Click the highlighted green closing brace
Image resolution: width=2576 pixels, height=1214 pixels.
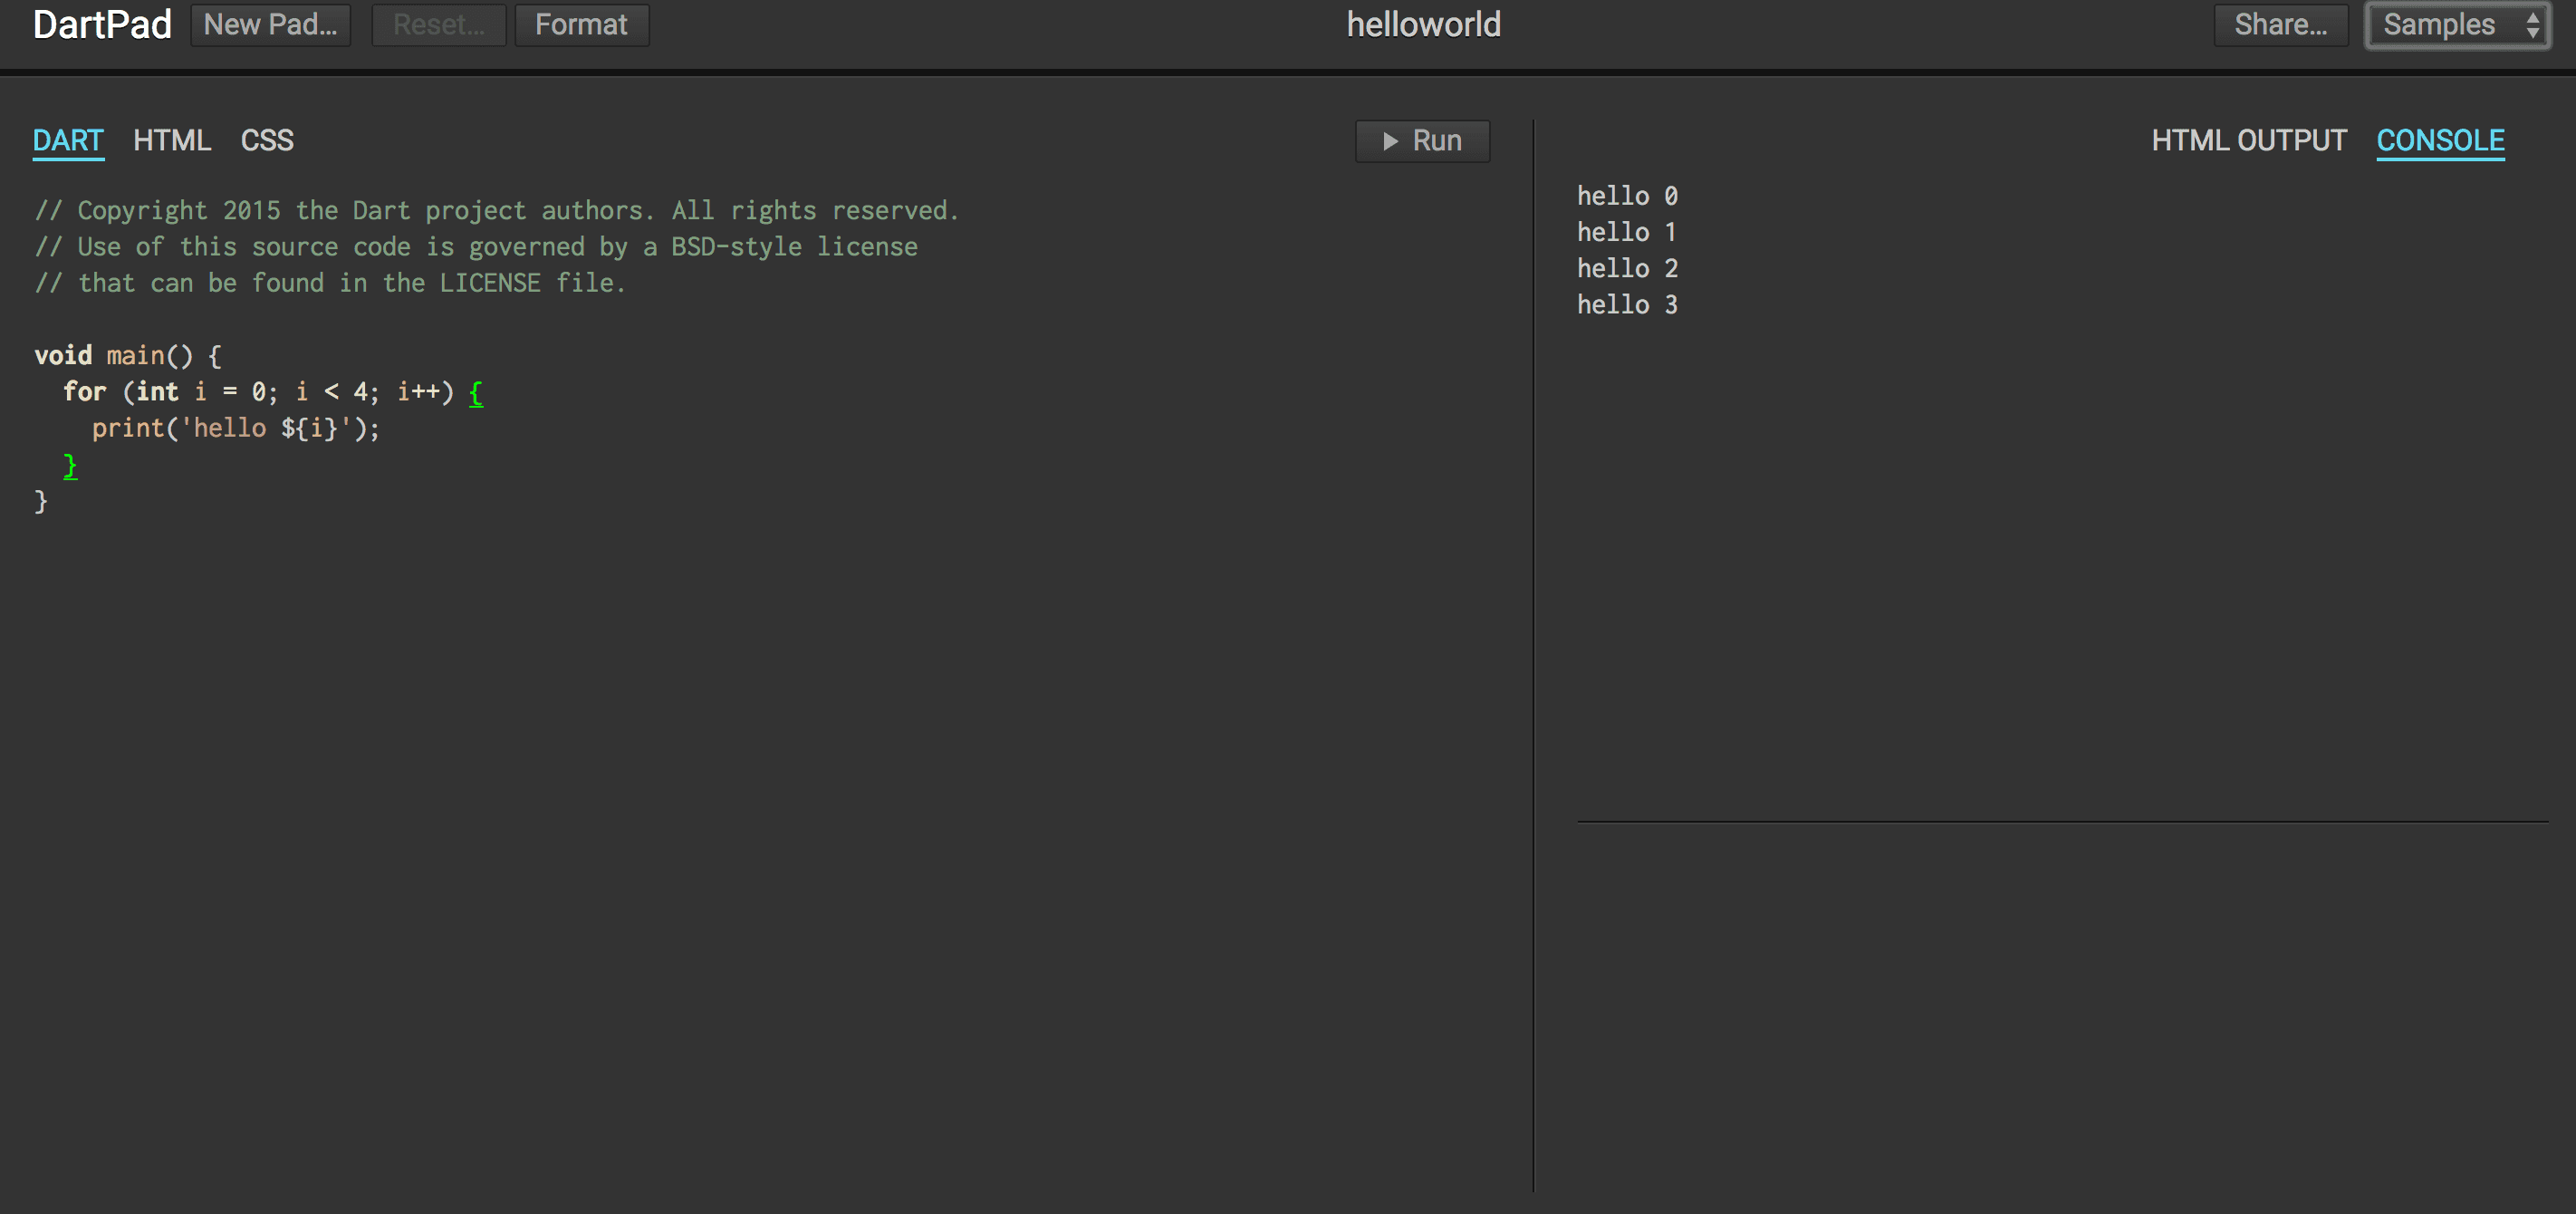pyautogui.click(x=70, y=465)
